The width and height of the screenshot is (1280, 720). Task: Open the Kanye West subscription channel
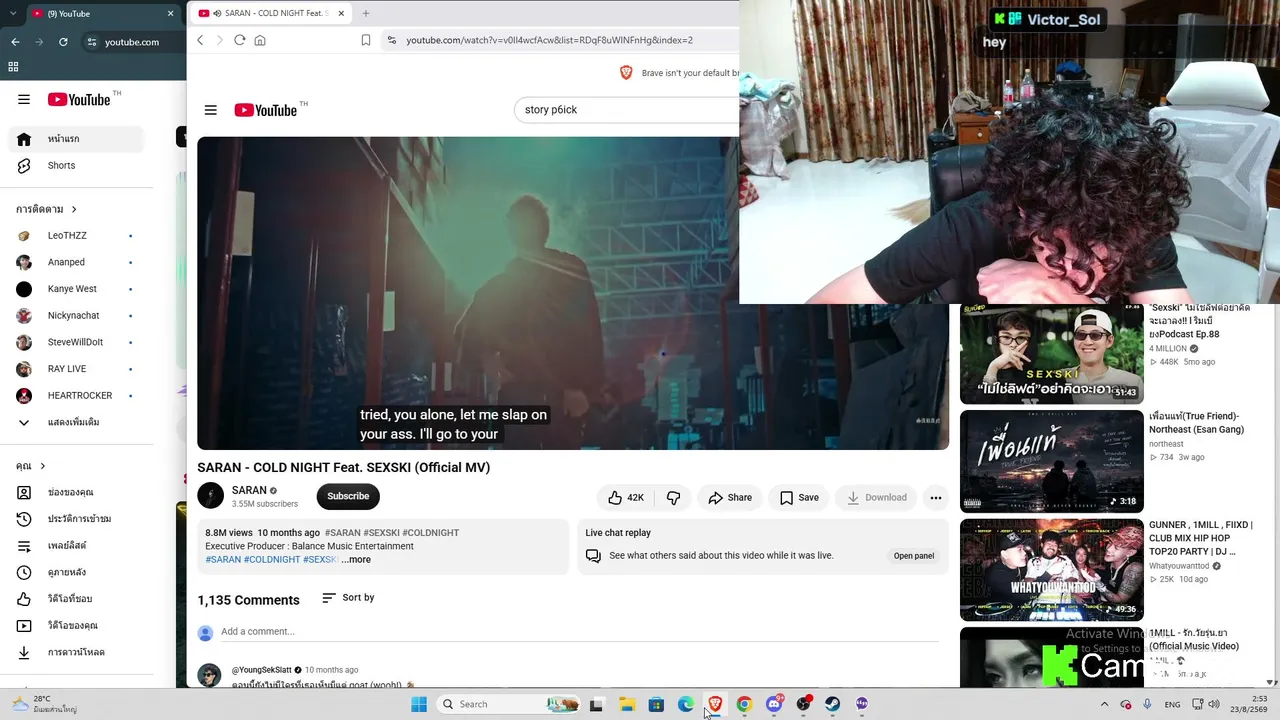click(x=77, y=289)
